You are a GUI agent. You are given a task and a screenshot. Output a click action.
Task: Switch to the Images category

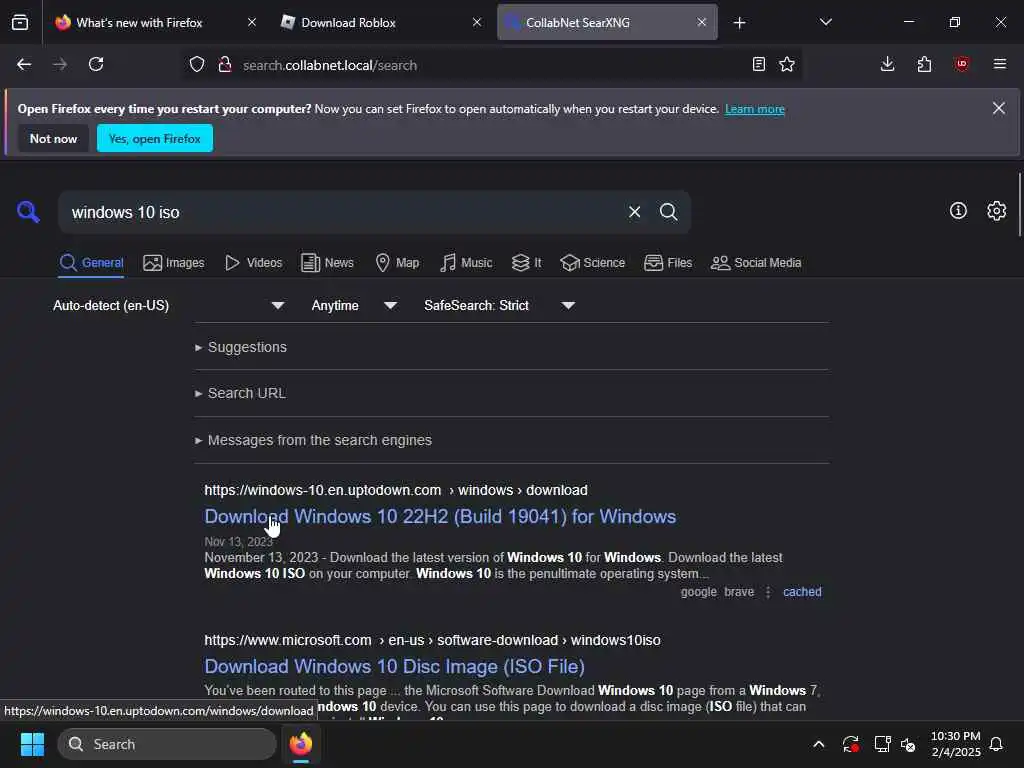click(x=174, y=263)
